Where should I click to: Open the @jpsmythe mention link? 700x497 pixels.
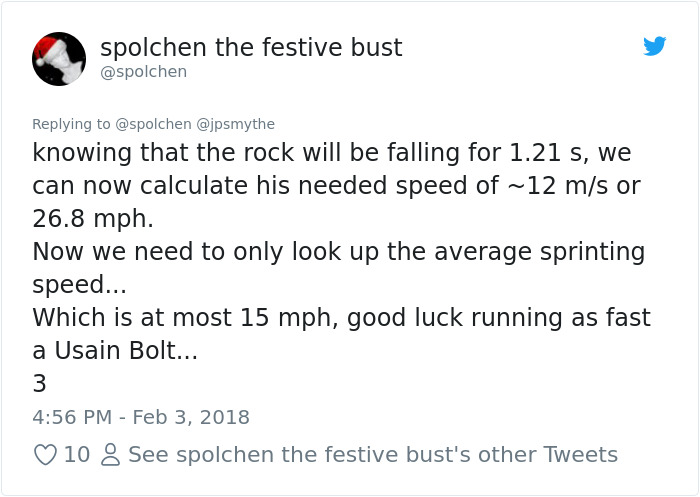click(234, 124)
